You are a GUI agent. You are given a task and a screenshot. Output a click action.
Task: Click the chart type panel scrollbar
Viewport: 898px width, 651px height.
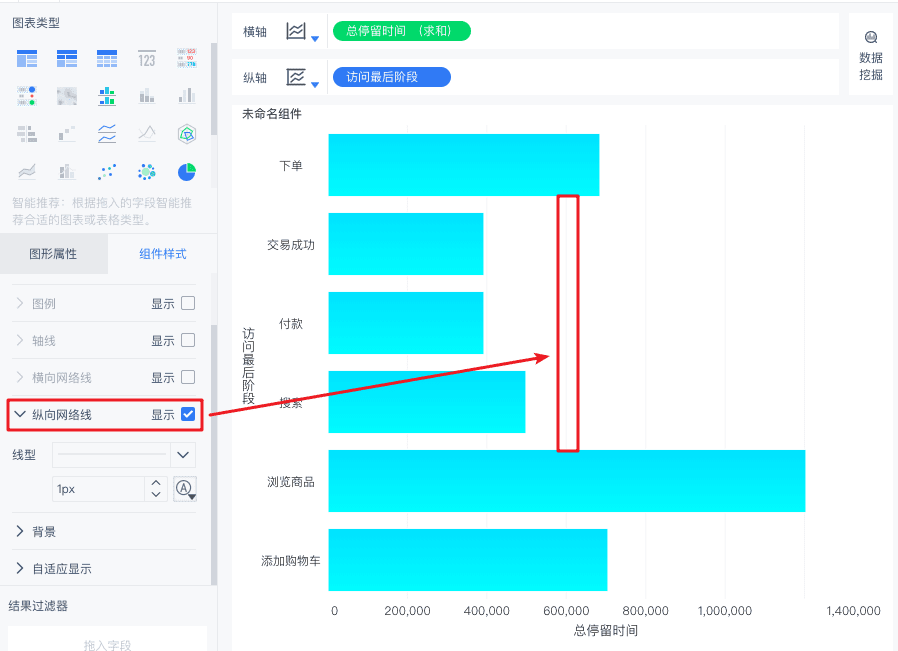point(214,89)
